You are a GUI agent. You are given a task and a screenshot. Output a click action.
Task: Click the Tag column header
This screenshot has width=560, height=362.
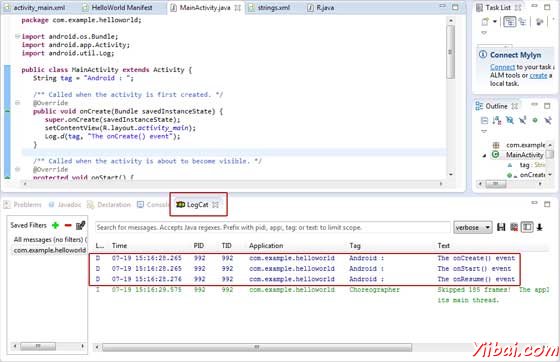point(355,246)
